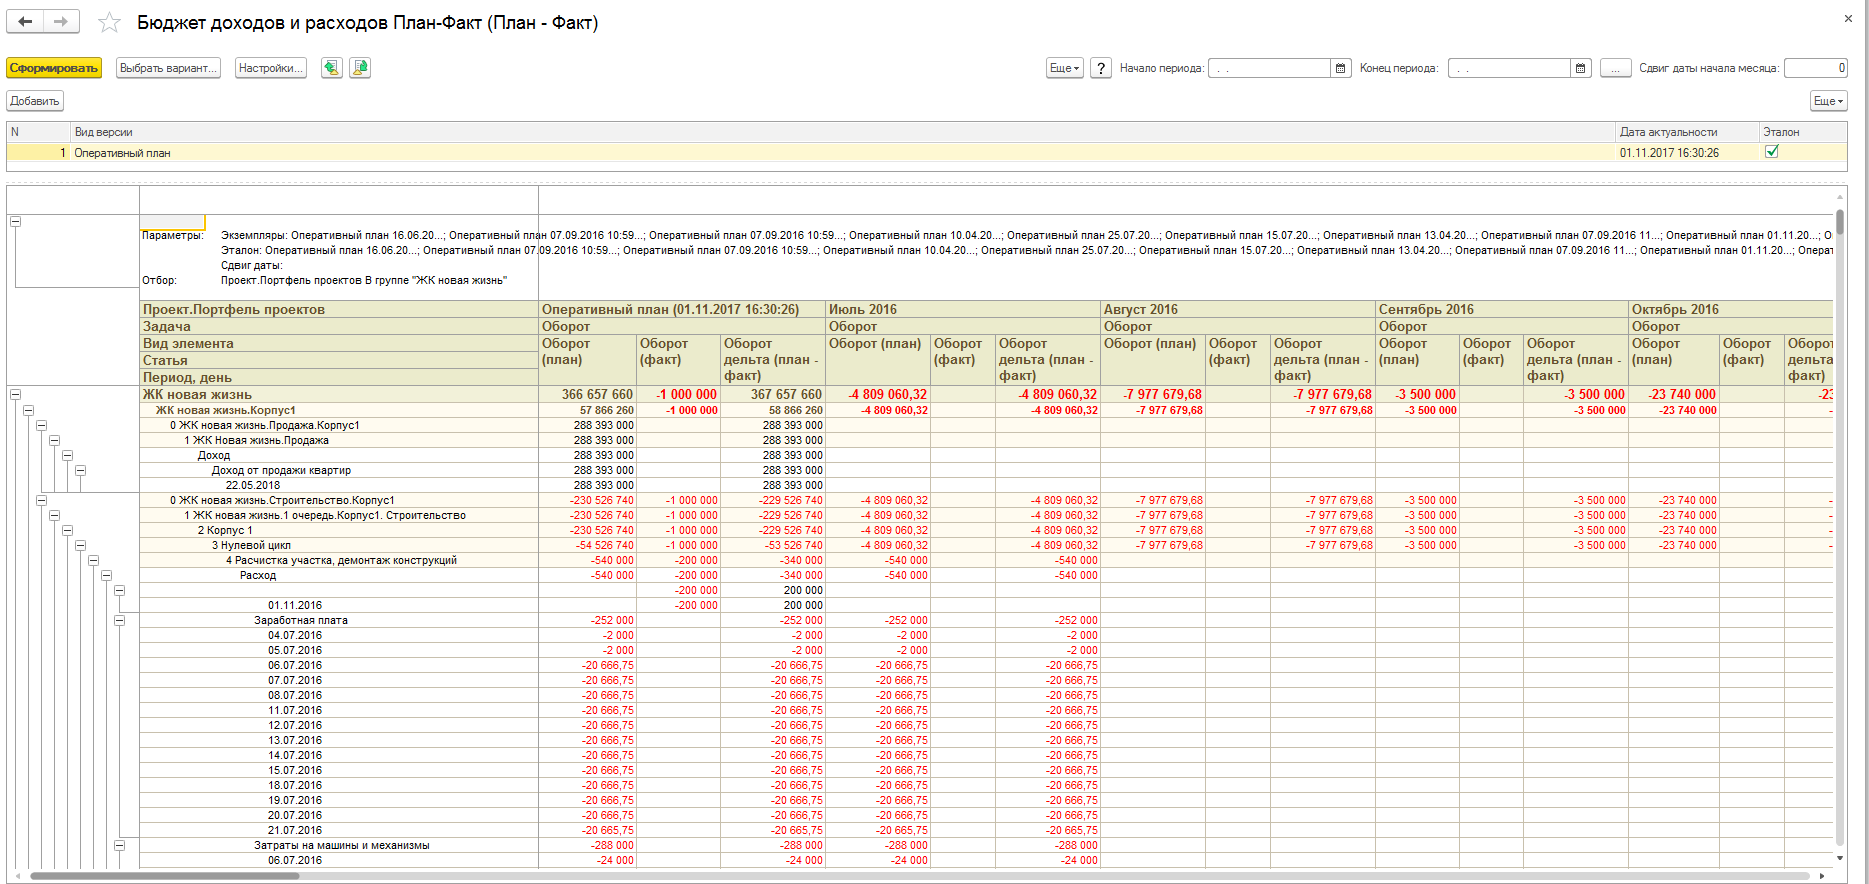Viewport: 1869px width, 884px height.
Task: Select the 22.05.2018 date row
Action: [339, 485]
